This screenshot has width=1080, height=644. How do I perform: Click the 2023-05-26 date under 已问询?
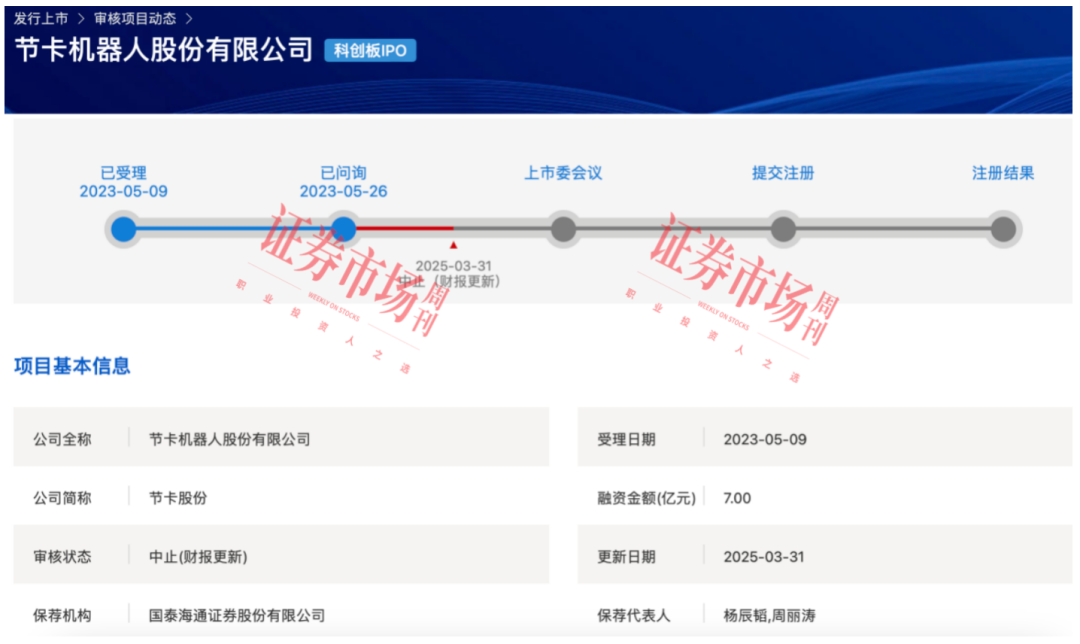[343, 191]
